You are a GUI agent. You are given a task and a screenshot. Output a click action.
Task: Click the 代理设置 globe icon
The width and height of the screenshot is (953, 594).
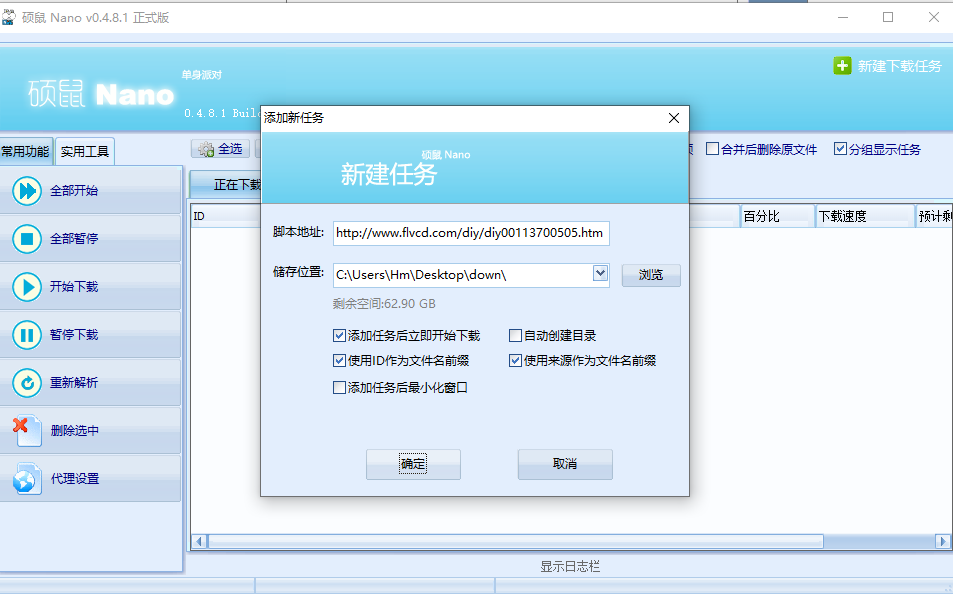click(27, 479)
